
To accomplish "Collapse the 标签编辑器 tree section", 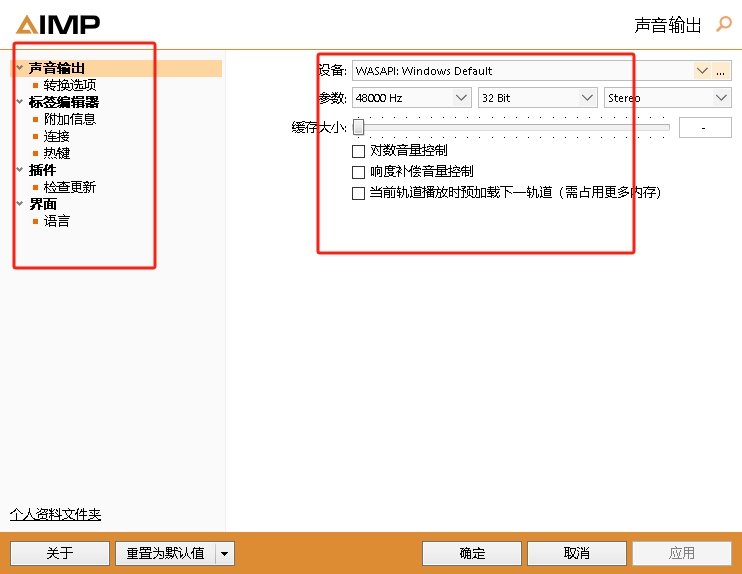I will [19, 101].
